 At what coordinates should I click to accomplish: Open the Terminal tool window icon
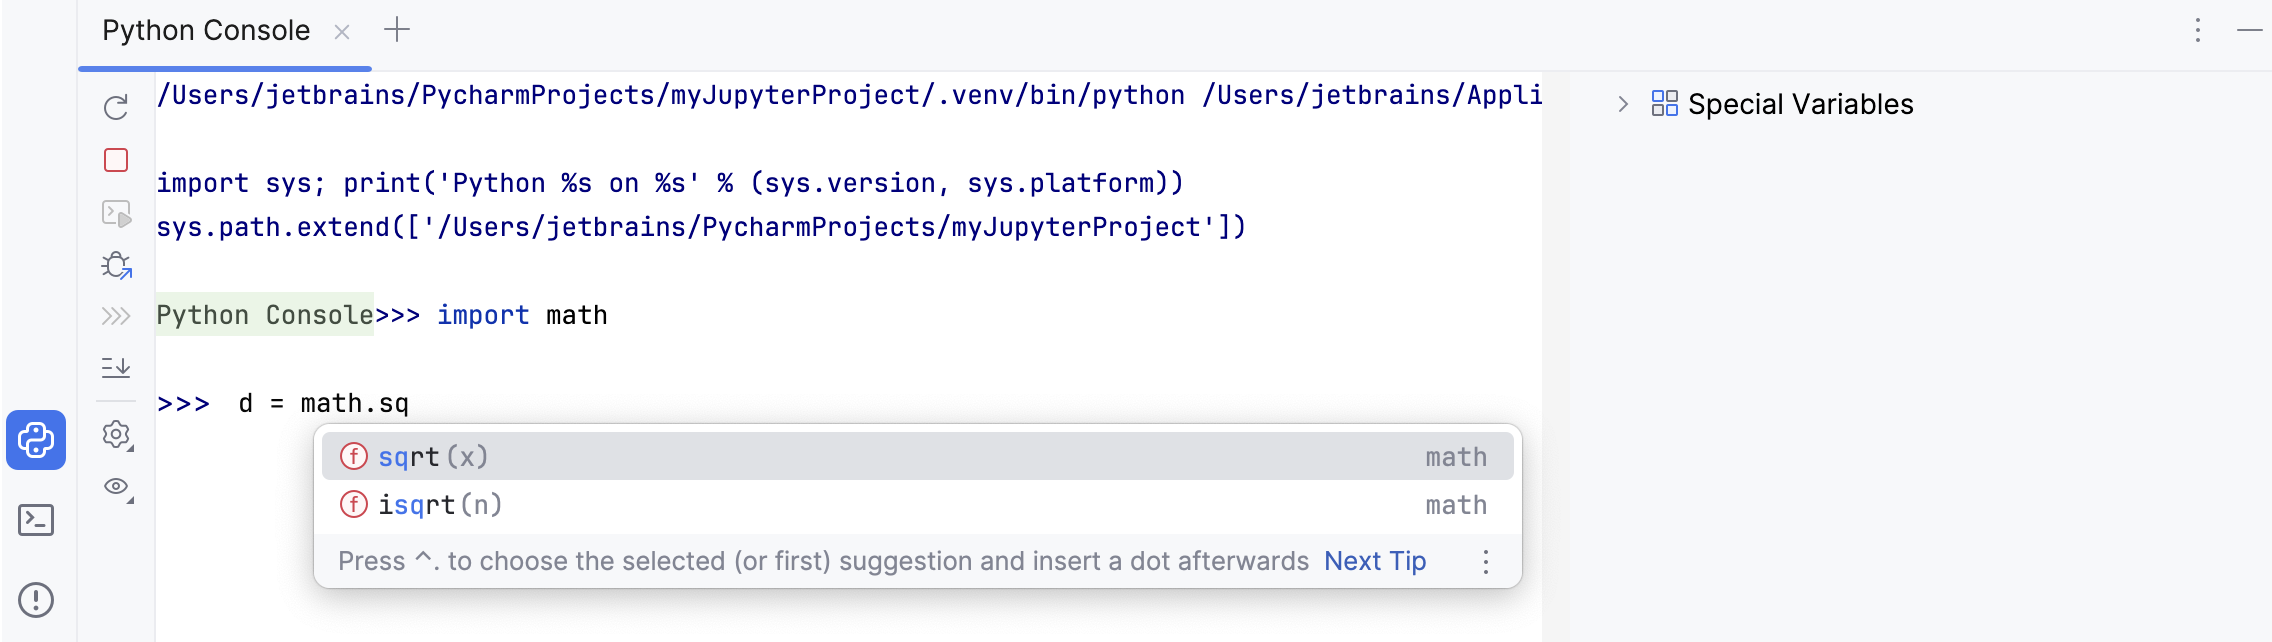[x=36, y=519]
